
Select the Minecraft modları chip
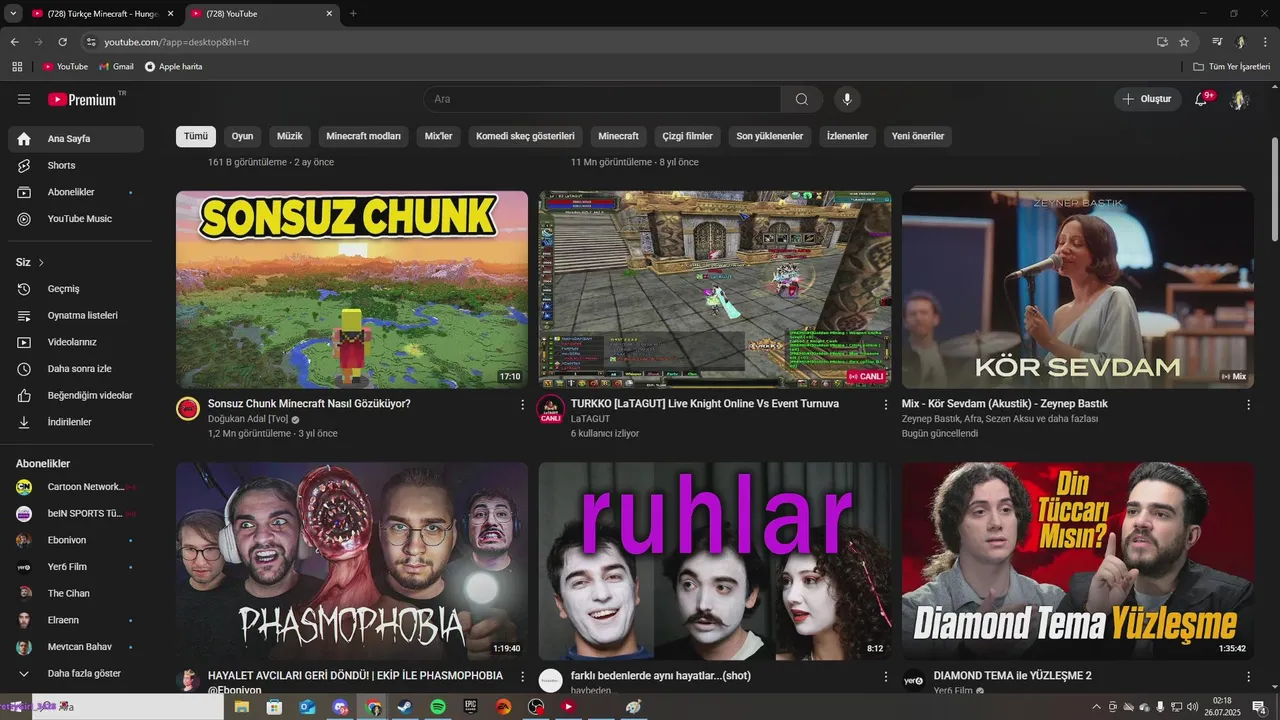(x=364, y=136)
